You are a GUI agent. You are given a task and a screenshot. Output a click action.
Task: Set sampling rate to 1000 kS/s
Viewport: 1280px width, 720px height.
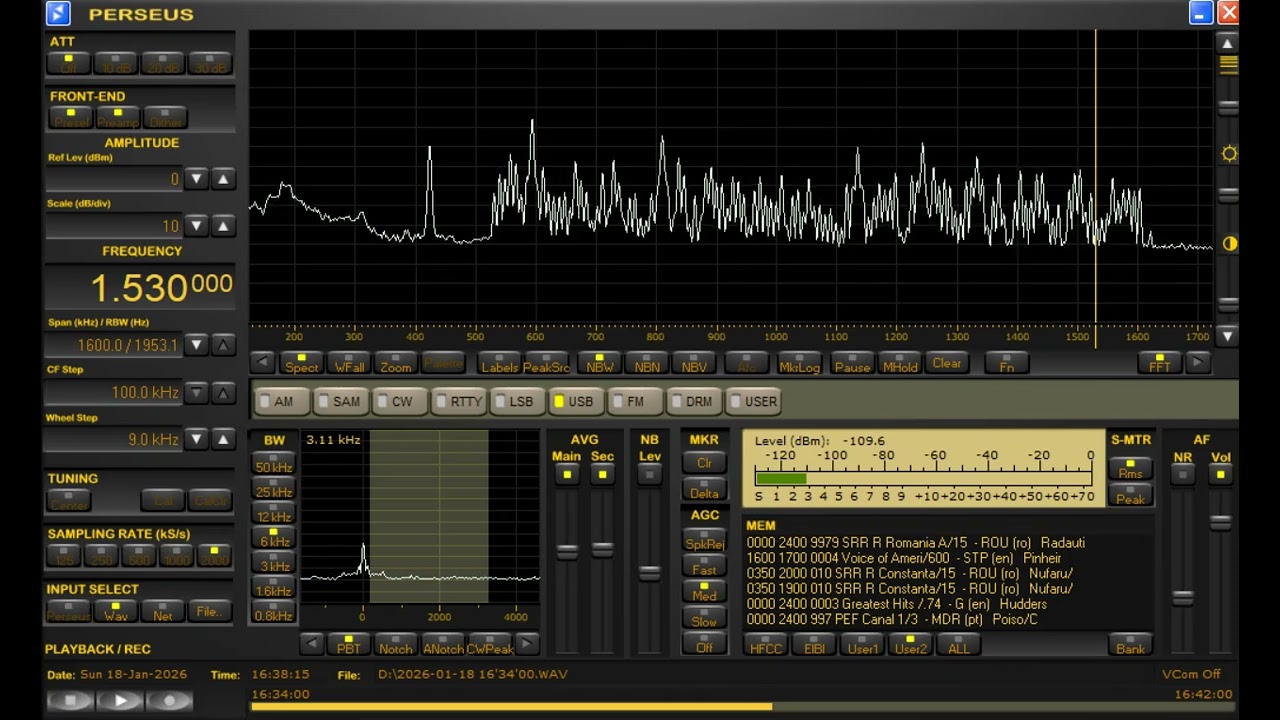click(176, 556)
